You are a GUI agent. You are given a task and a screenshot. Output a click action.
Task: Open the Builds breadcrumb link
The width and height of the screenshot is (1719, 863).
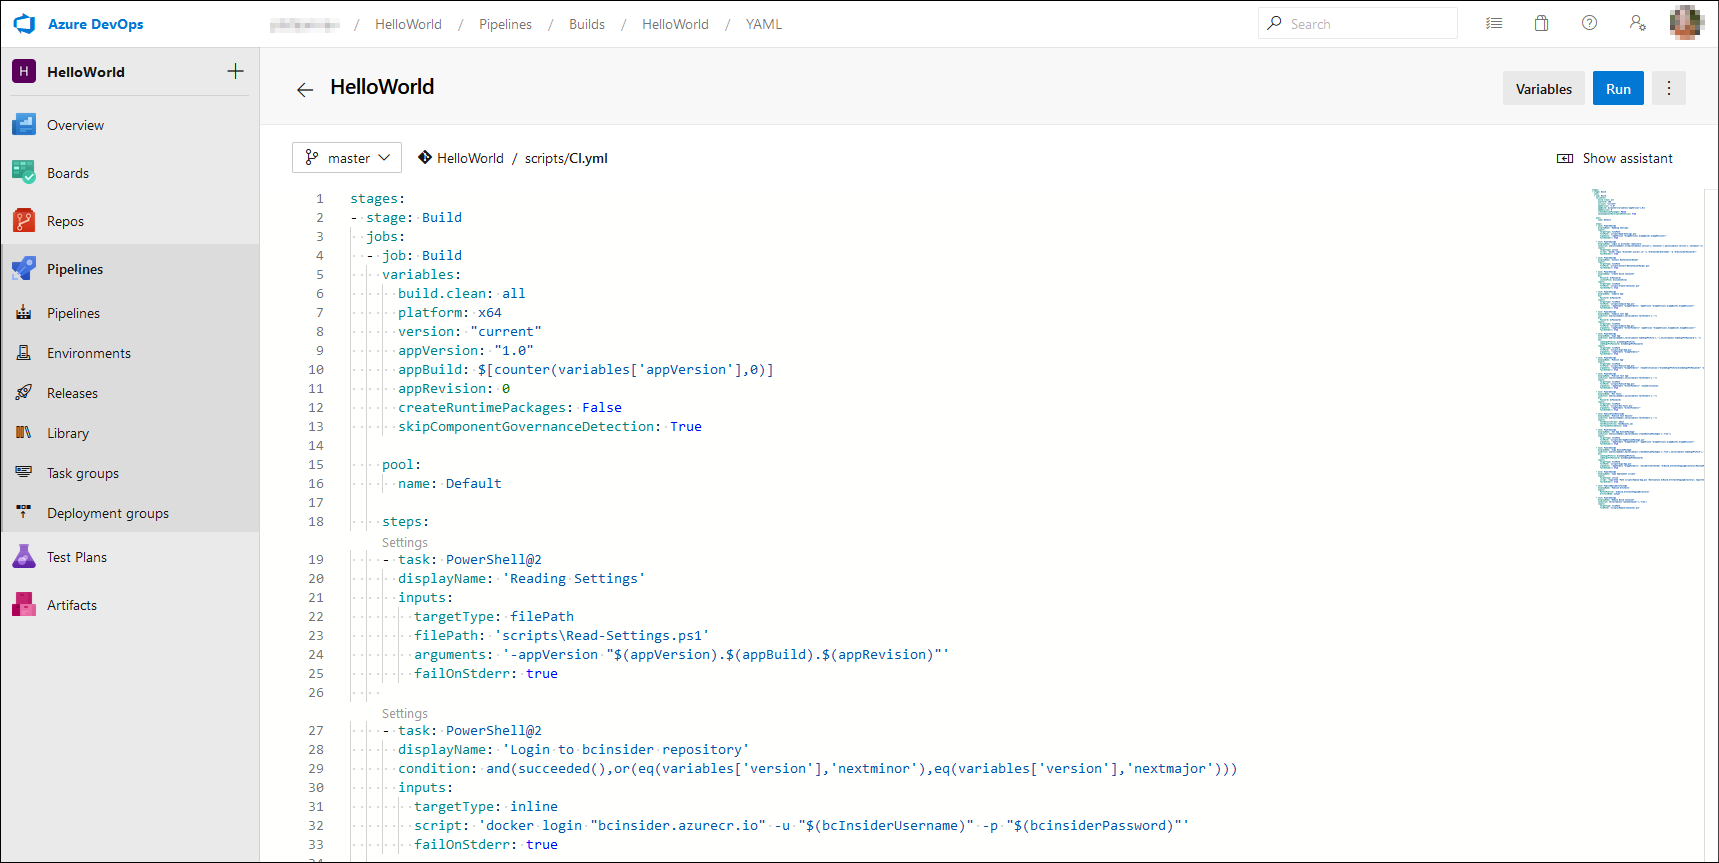(587, 24)
